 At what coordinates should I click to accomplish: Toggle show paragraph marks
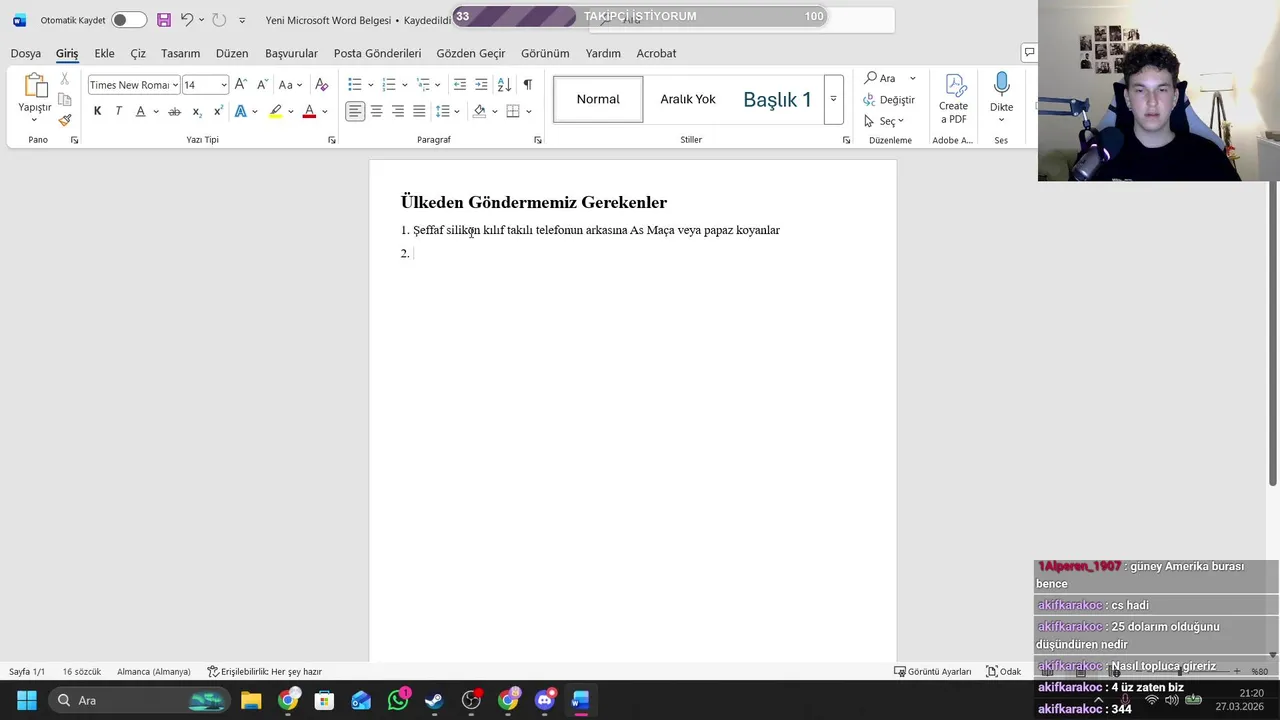(527, 85)
